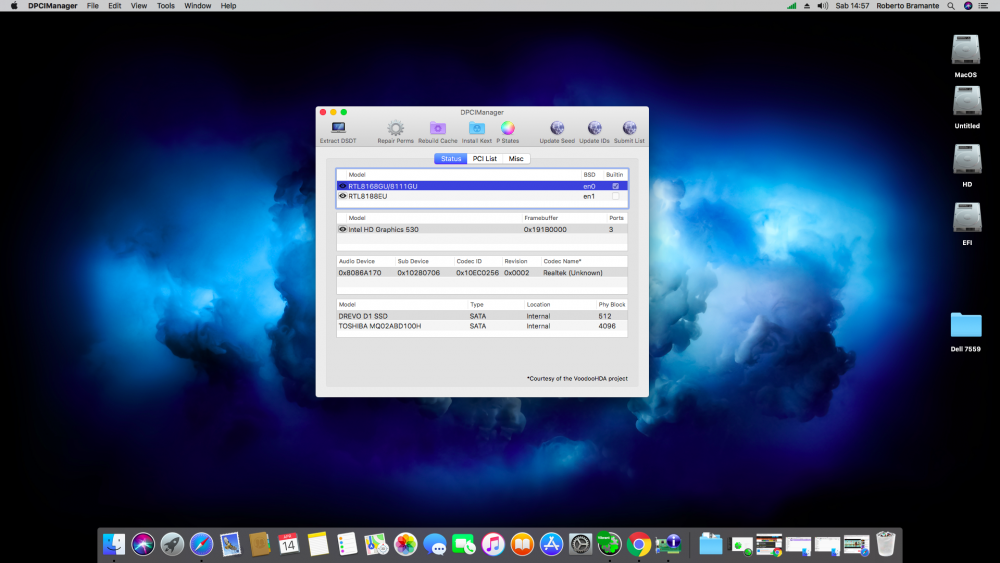Click the Roberto Bramante user menu
This screenshot has height=563, width=1000.
[x=908, y=6]
